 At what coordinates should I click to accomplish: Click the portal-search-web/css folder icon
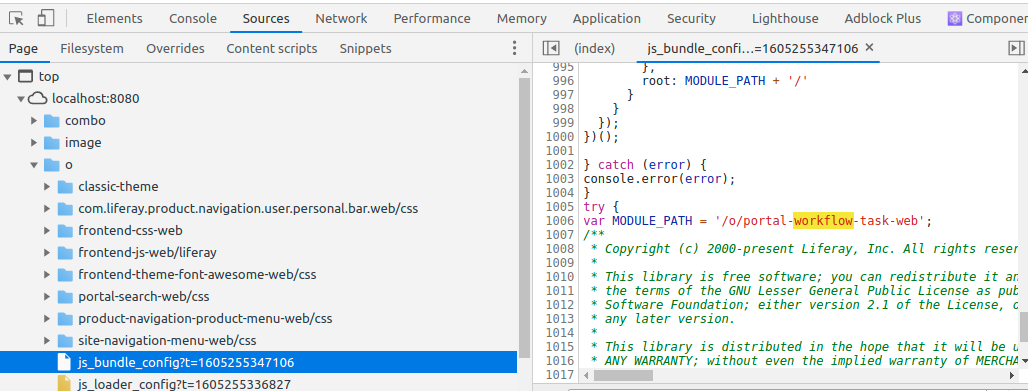pyautogui.click(x=65, y=297)
